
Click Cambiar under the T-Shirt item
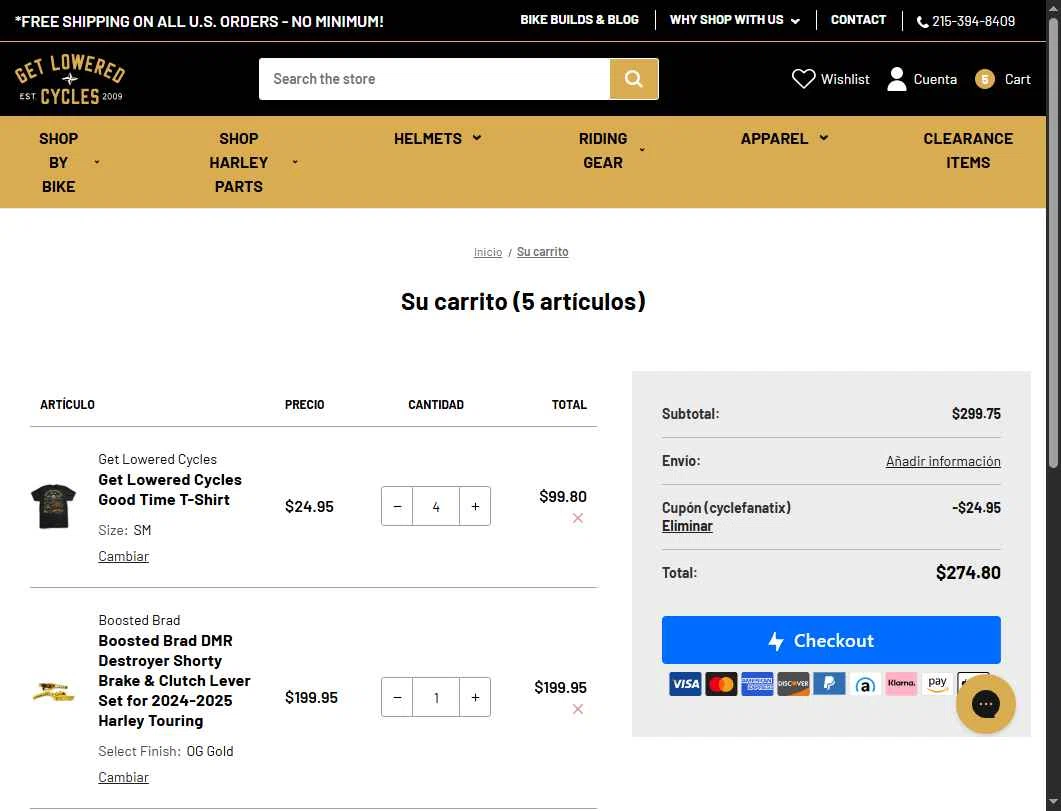pyautogui.click(x=123, y=556)
